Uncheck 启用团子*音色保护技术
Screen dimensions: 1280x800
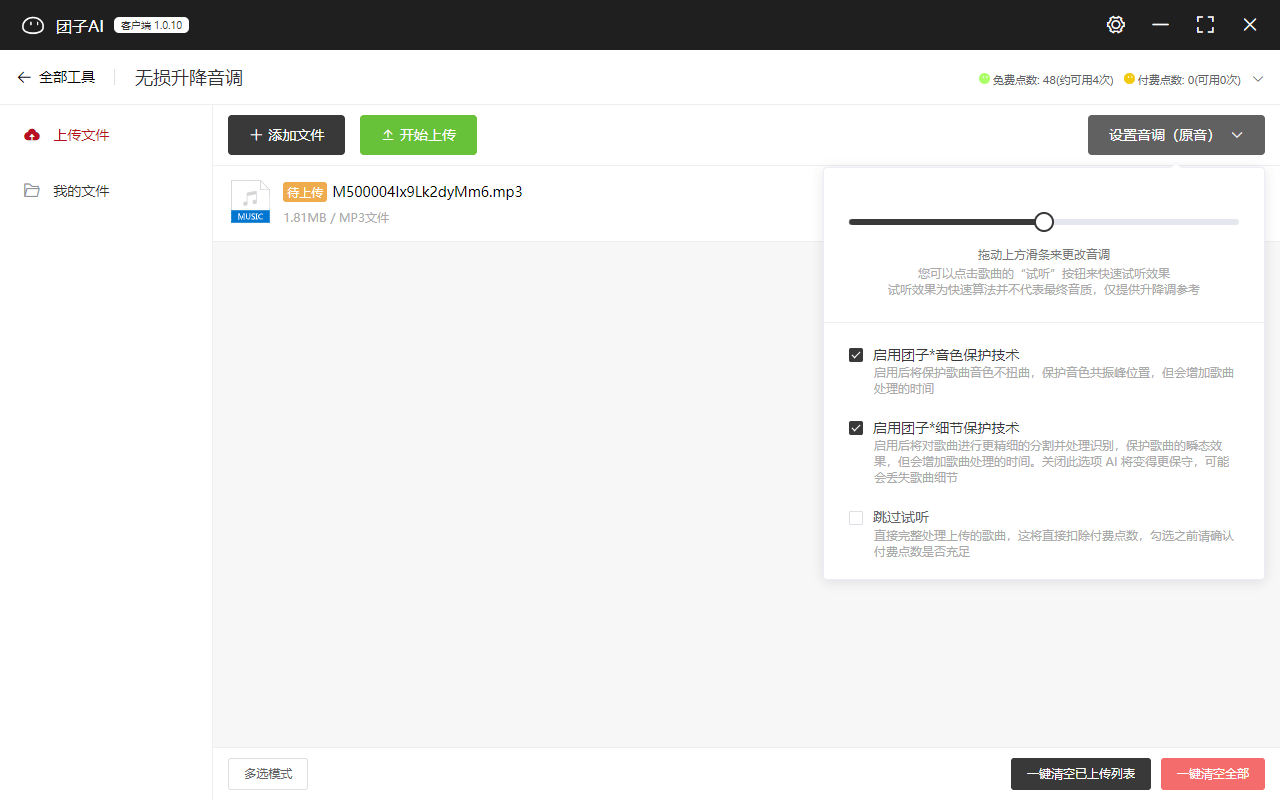(x=856, y=354)
